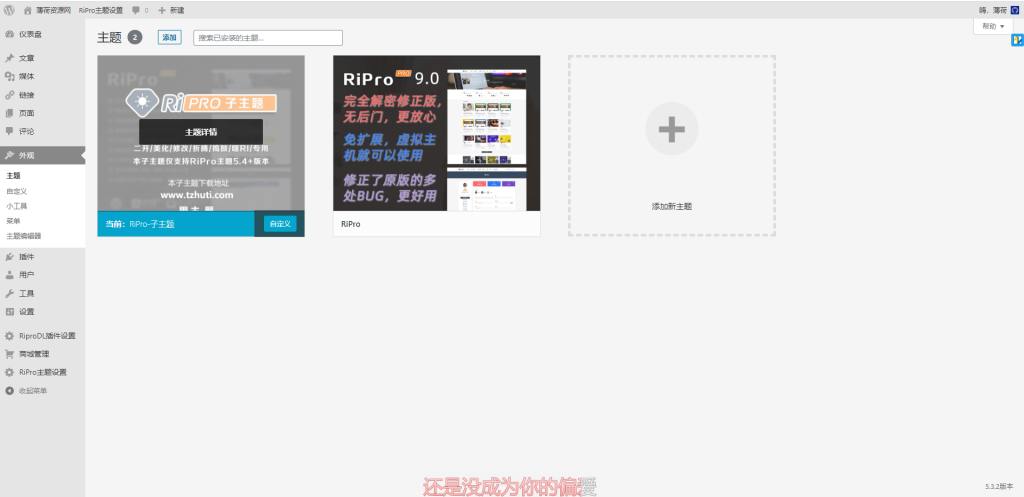Open the 仪表盘 dashboard icon

coord(9,34)
